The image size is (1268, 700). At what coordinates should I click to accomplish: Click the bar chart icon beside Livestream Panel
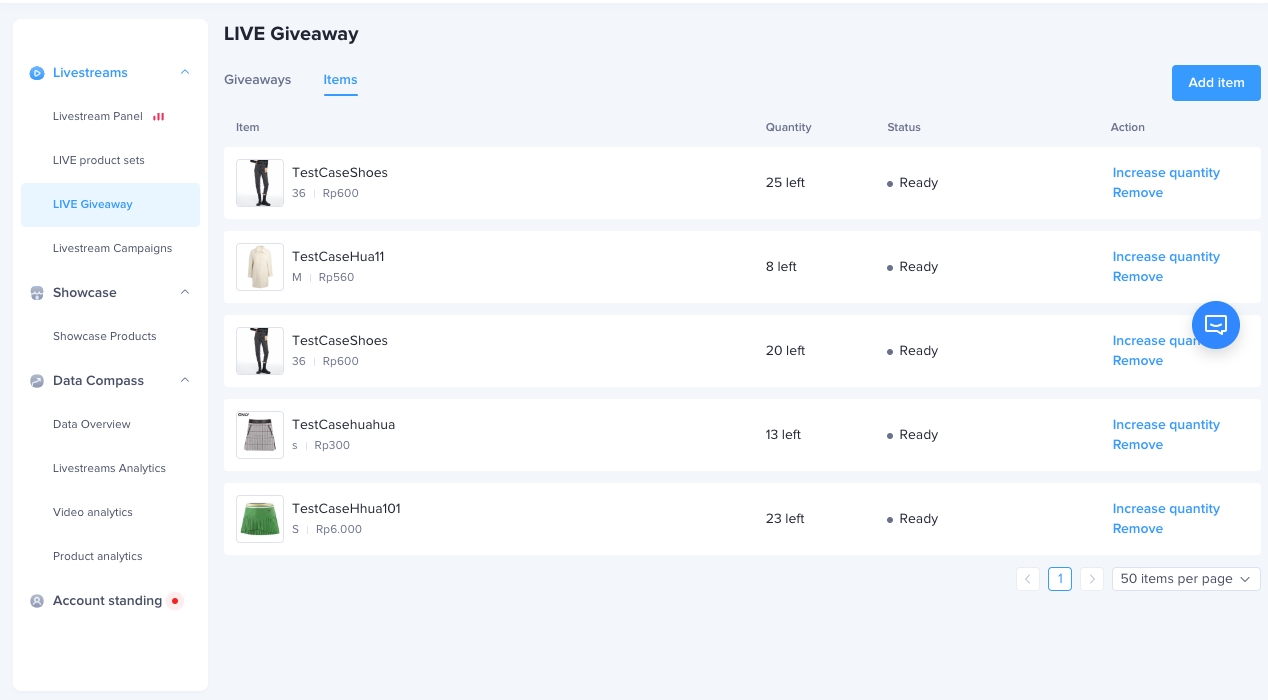pos(158,116)
